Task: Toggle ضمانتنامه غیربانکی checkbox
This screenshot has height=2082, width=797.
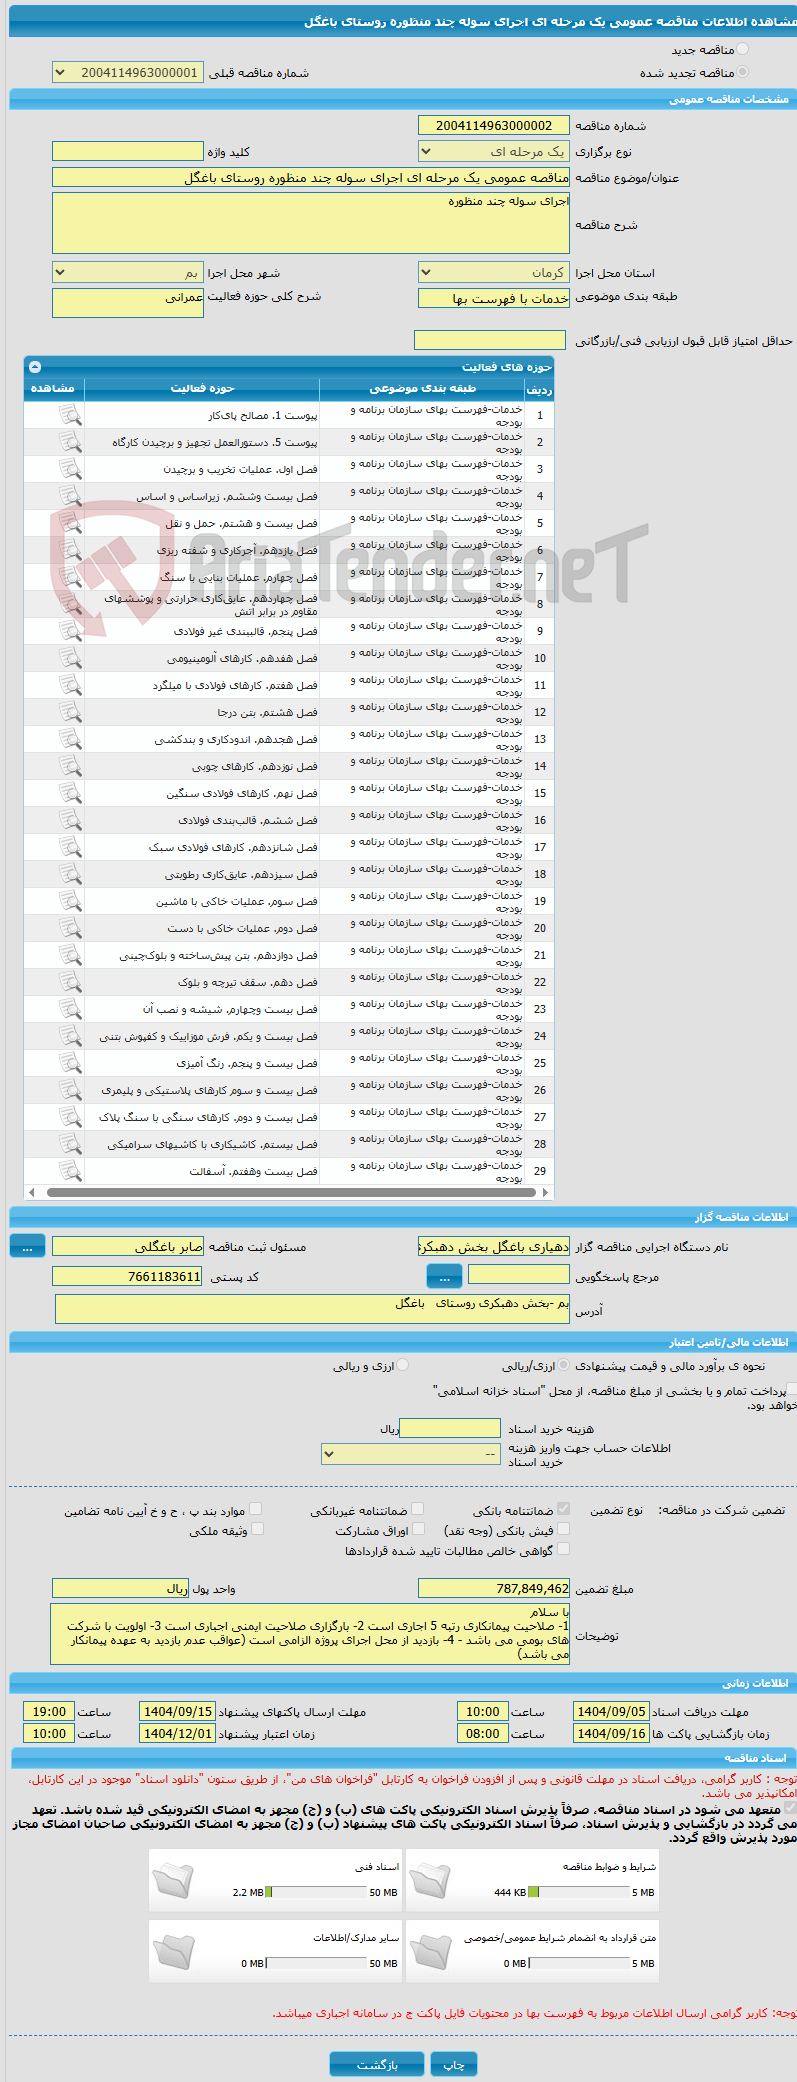Action: [x=418, y=1509]
